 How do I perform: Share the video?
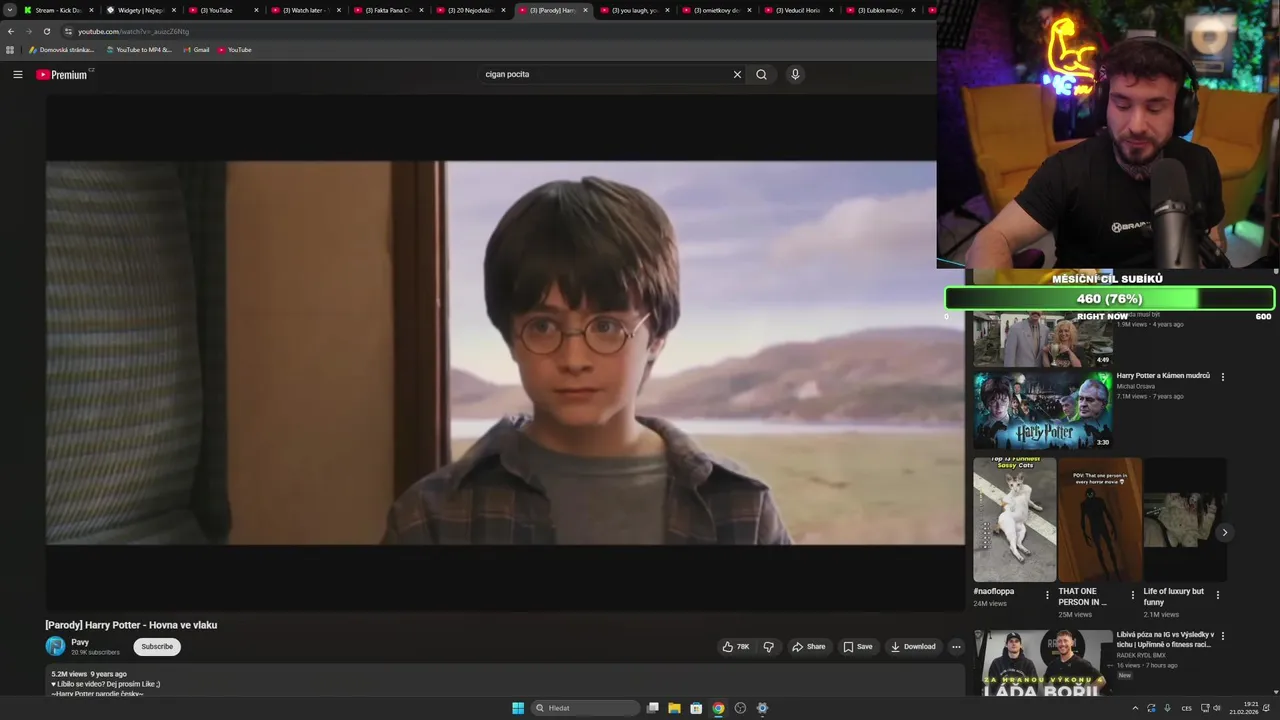(808, 647)
